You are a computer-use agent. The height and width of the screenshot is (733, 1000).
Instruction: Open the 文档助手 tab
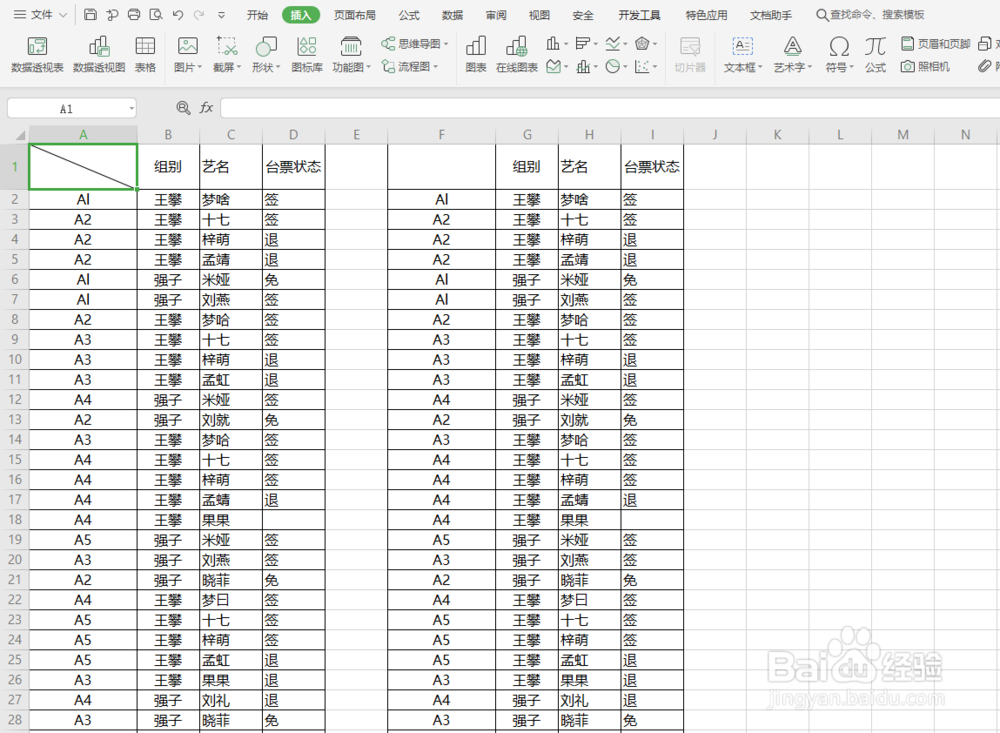pos(770,15)
